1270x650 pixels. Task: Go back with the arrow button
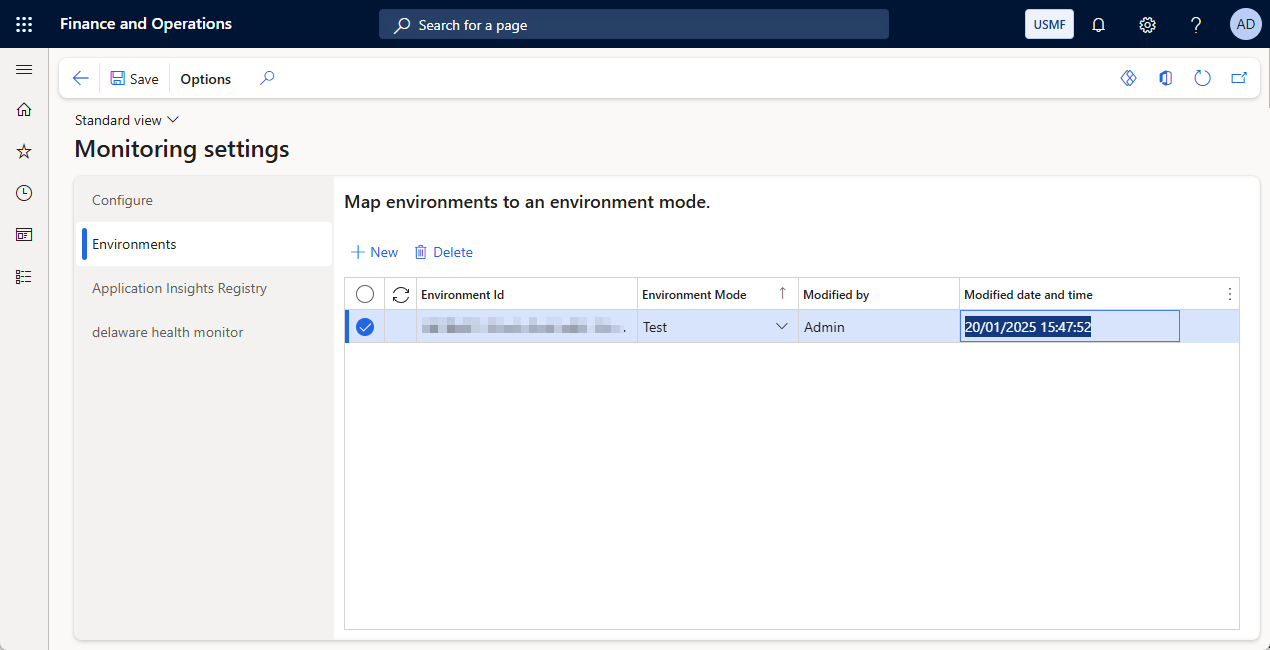click(81, 78)
